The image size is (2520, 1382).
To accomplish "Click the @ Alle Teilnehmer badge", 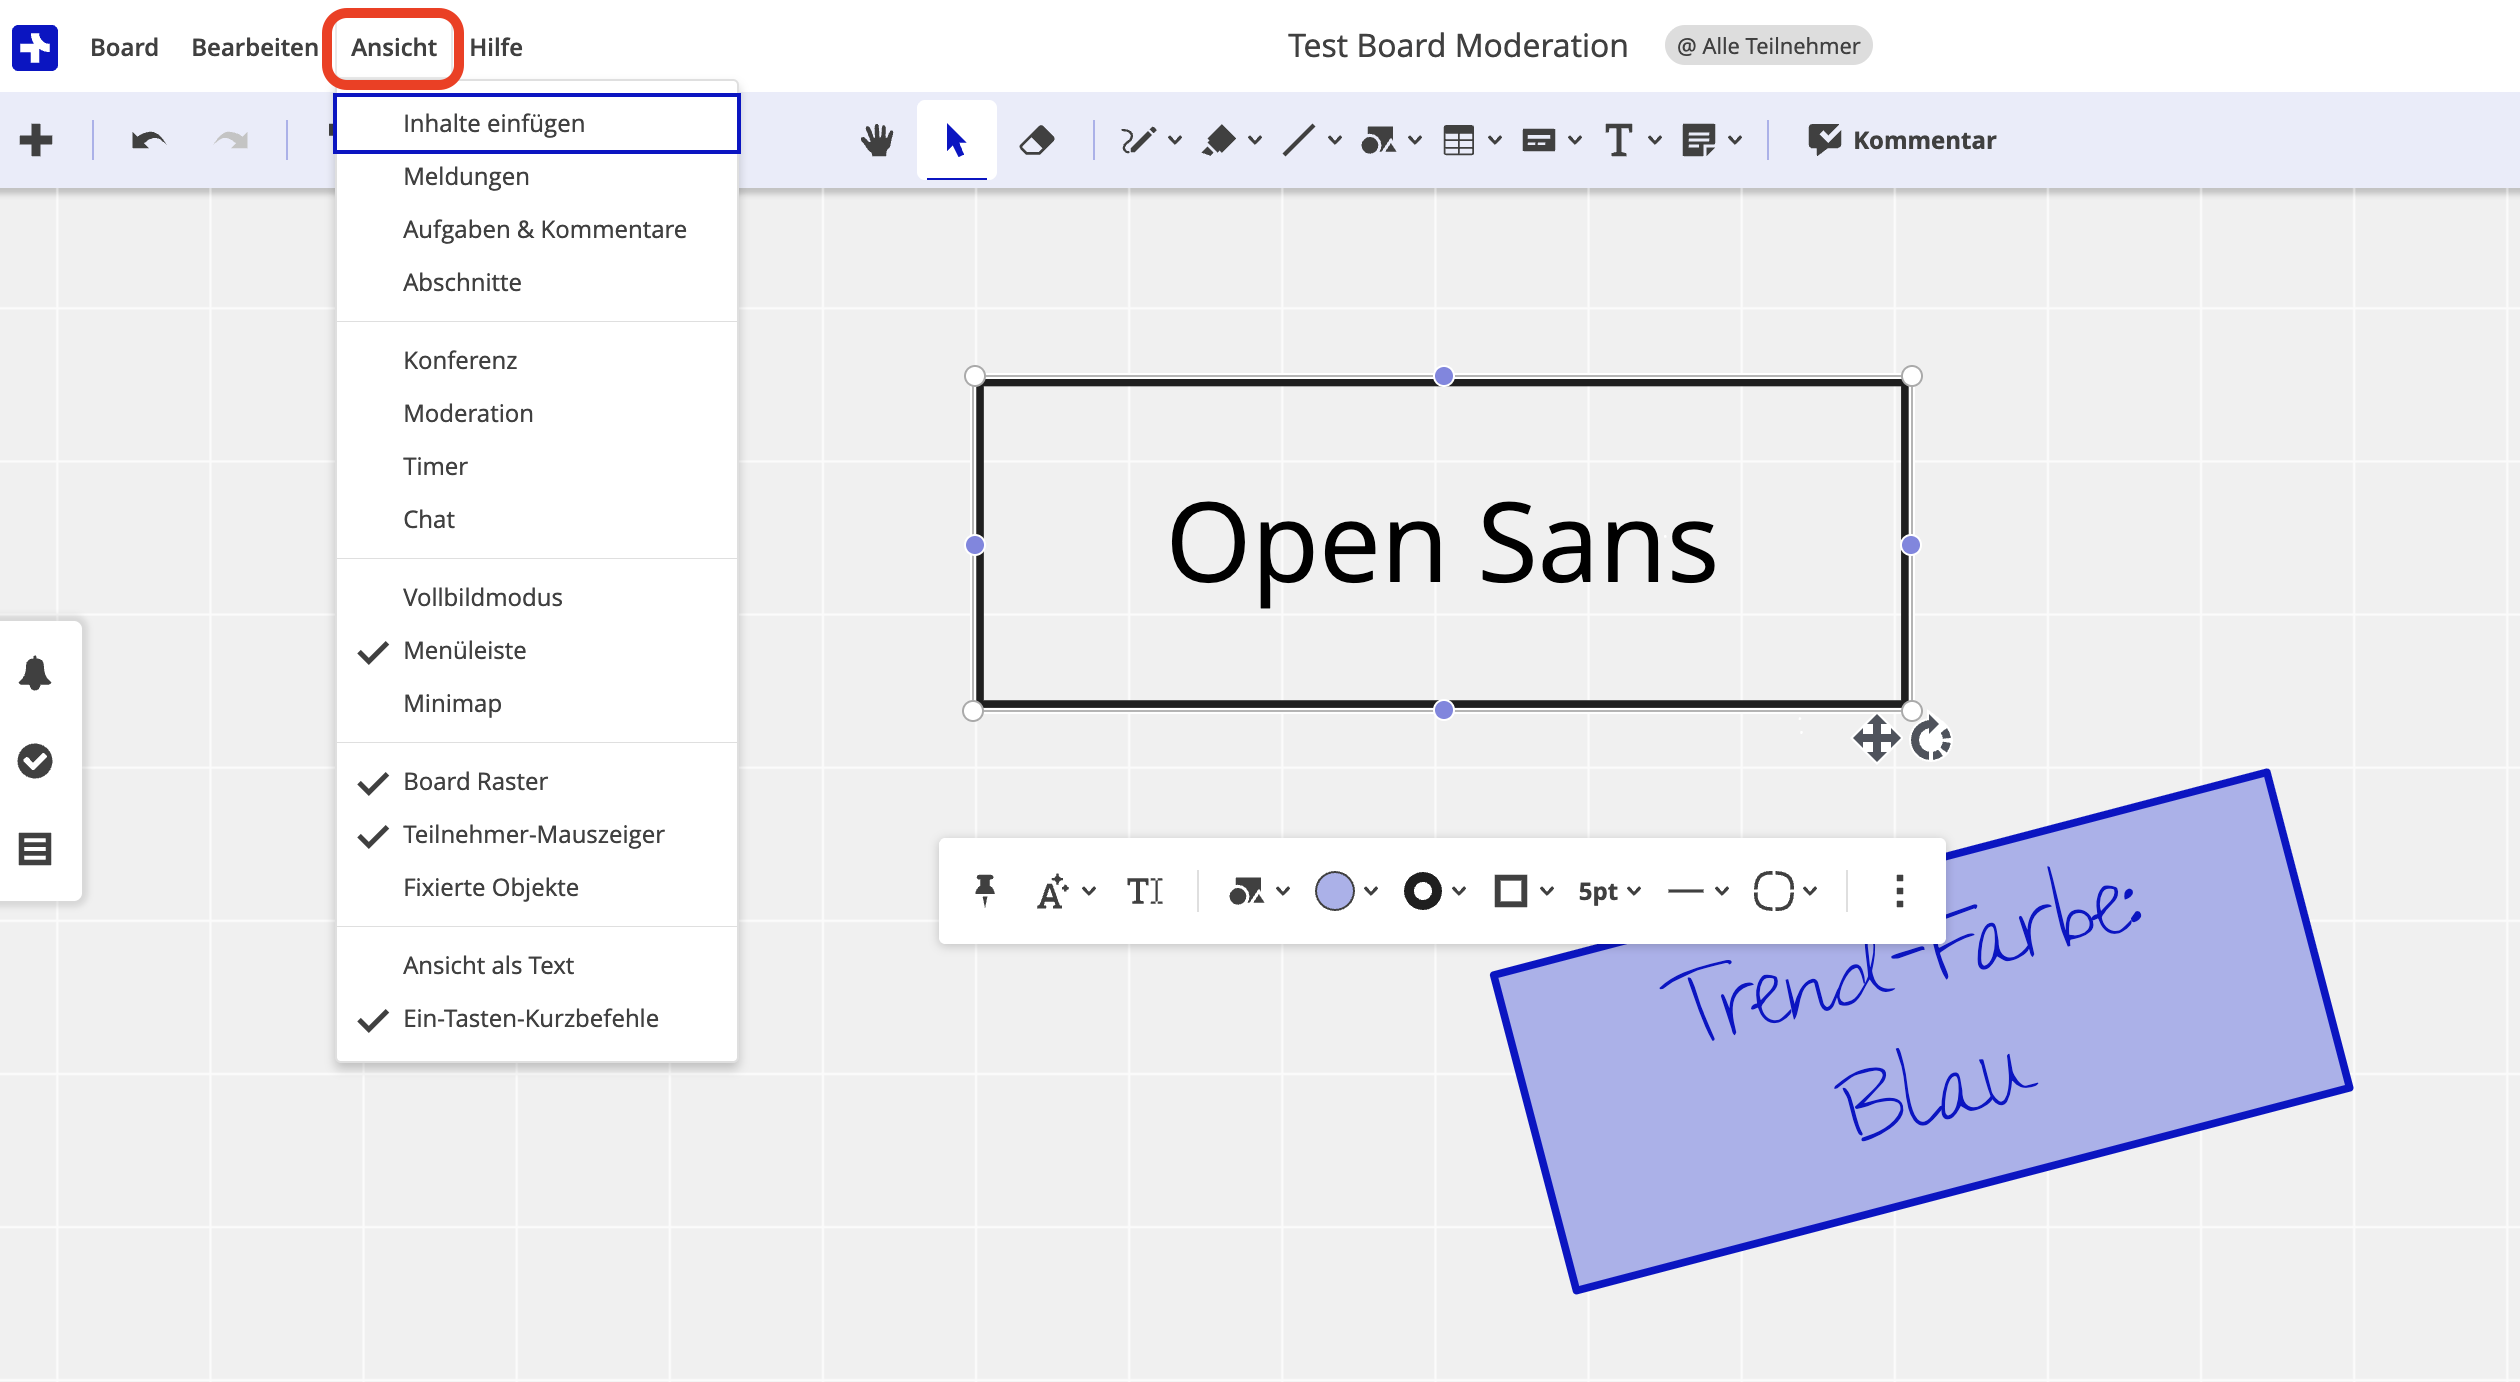I will 1768,46.
